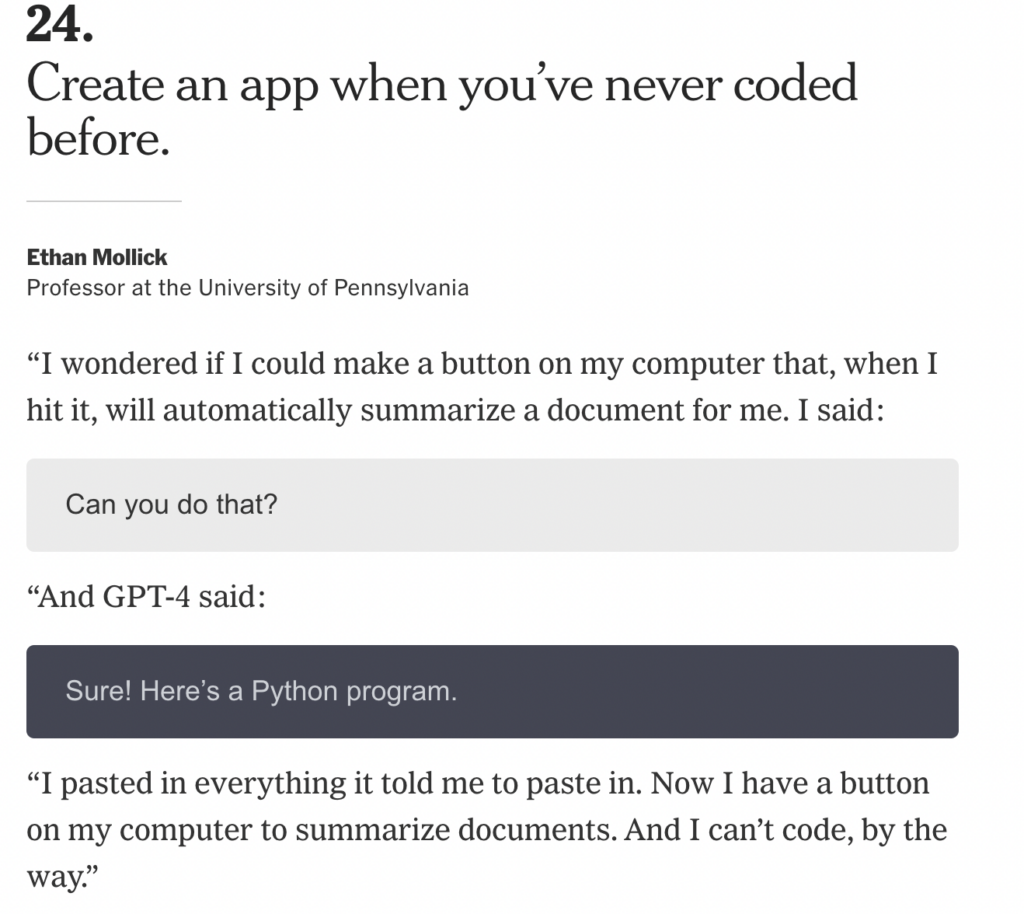Click the gray prompt box "Can you do that?"
The image size is (1024, 914).
tap(492, 505)
